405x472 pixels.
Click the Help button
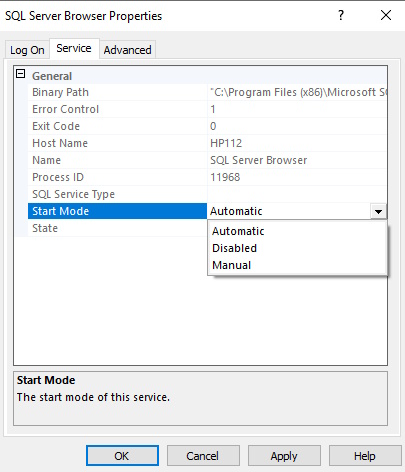pyautogui.click(x=365, y=455)
